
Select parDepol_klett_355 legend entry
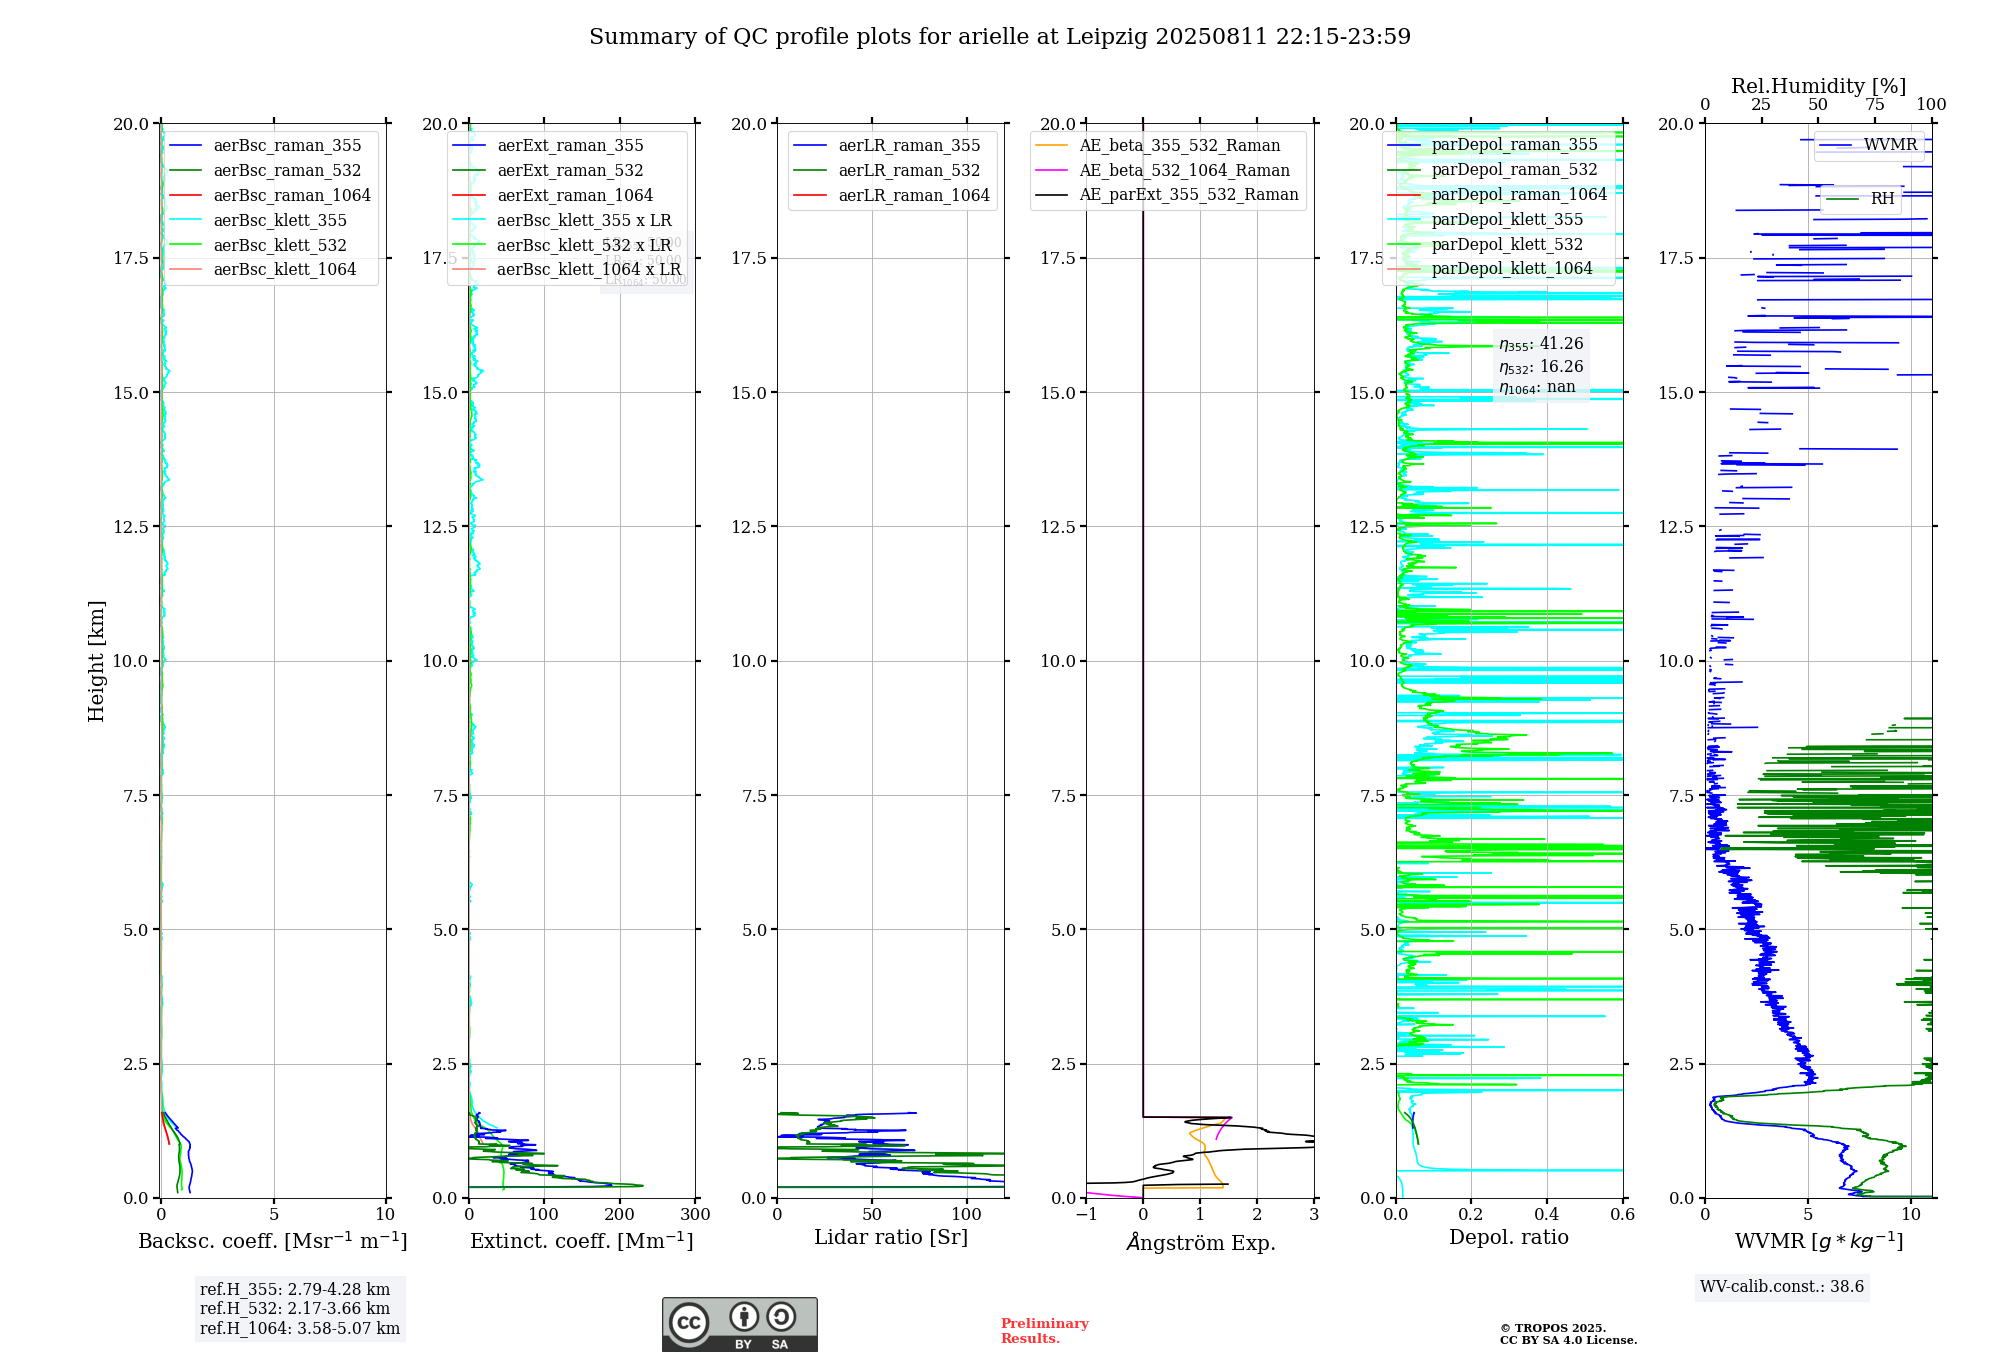tap(1486, 220)
